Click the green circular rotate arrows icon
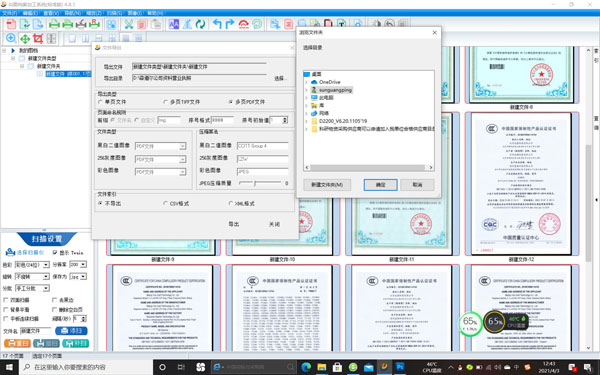Image resolution: width=600 pixels, height=375 pixels. click(200, 24)
